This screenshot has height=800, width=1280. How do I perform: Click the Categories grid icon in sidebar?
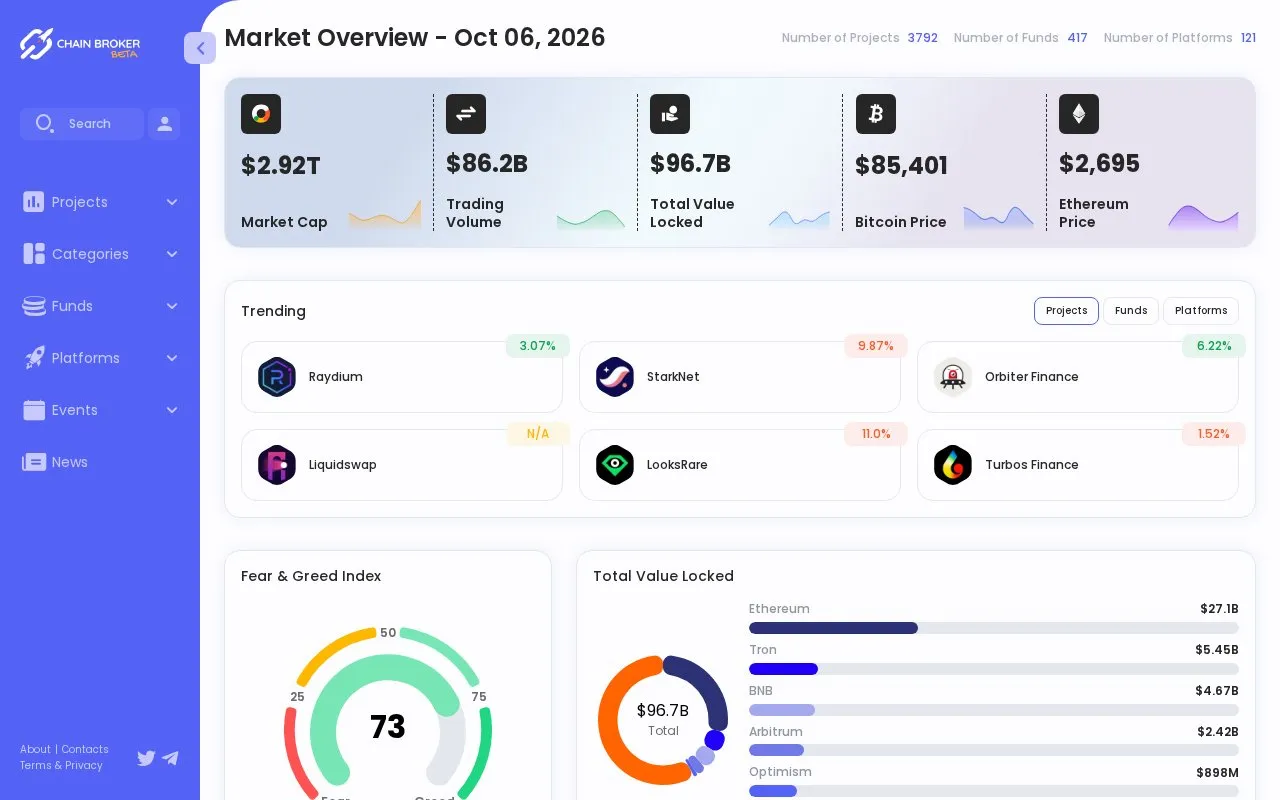34,254
